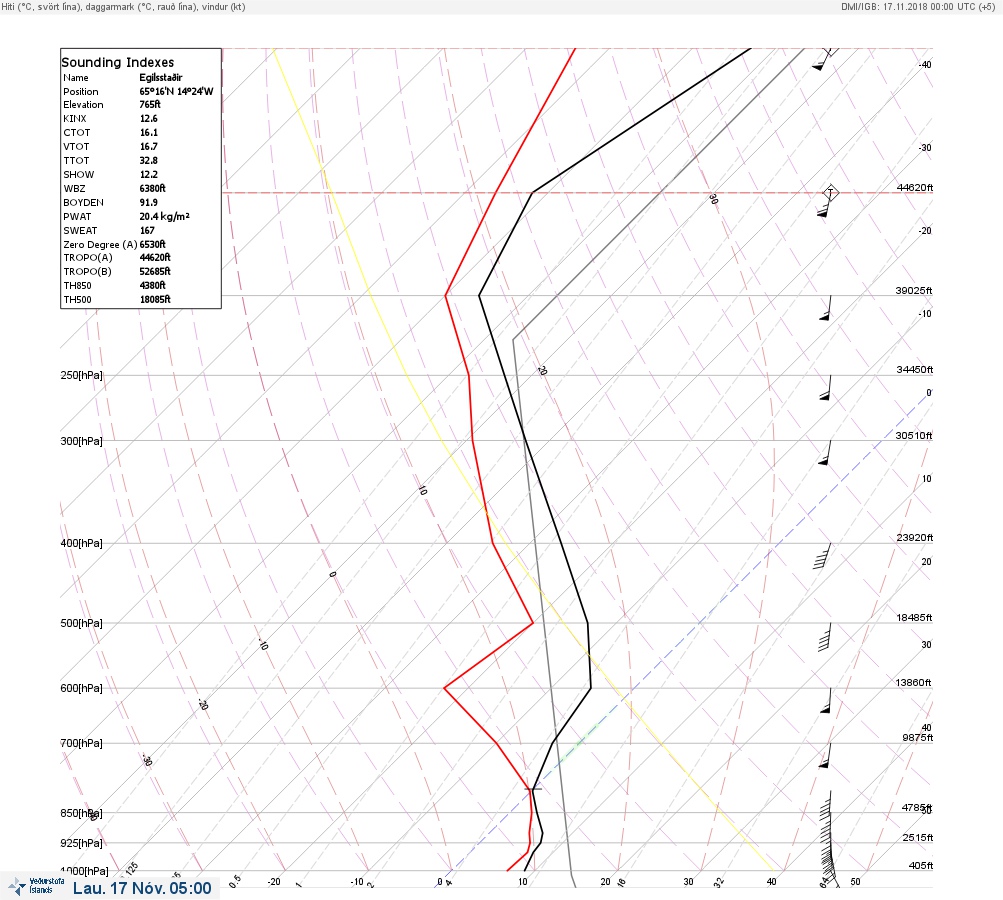Click the wind barb at 39025ft level
This screenshot has width=1003, height=900.
point(826,308)
